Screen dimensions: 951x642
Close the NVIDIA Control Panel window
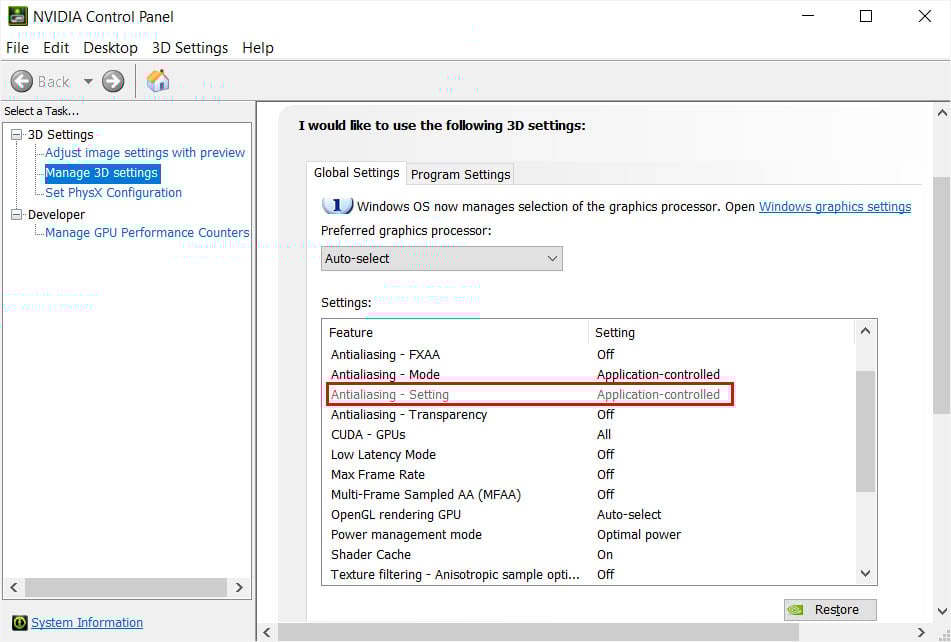(924, 16)
